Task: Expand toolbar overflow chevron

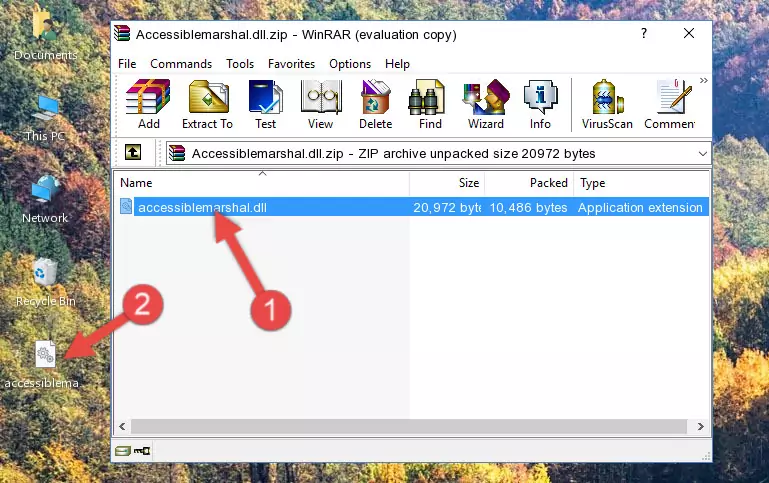Action: pyautogui.click(x=704, y=80)
